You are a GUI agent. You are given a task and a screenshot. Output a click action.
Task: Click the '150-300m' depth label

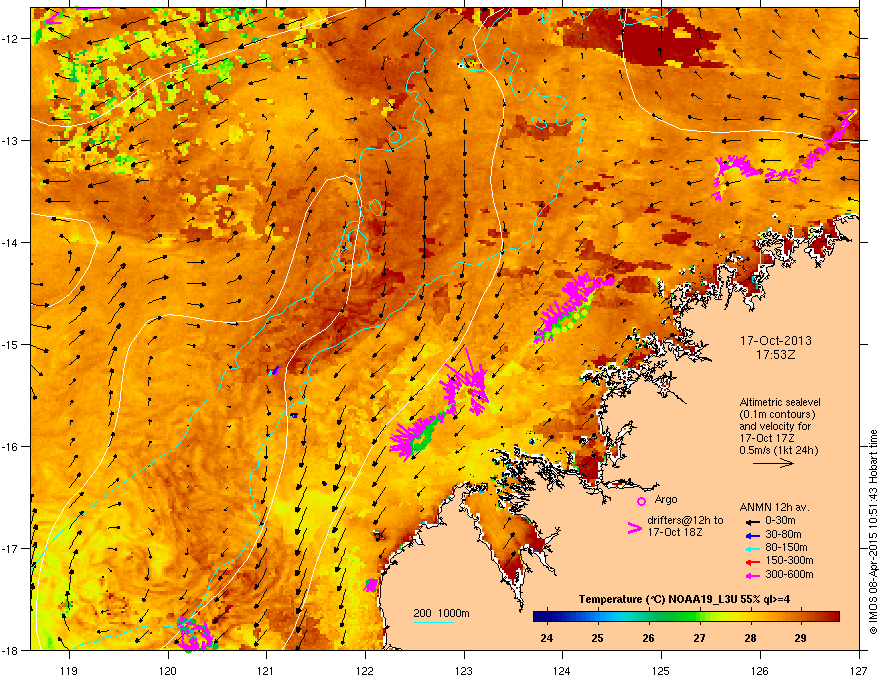(x=789, y=560)
